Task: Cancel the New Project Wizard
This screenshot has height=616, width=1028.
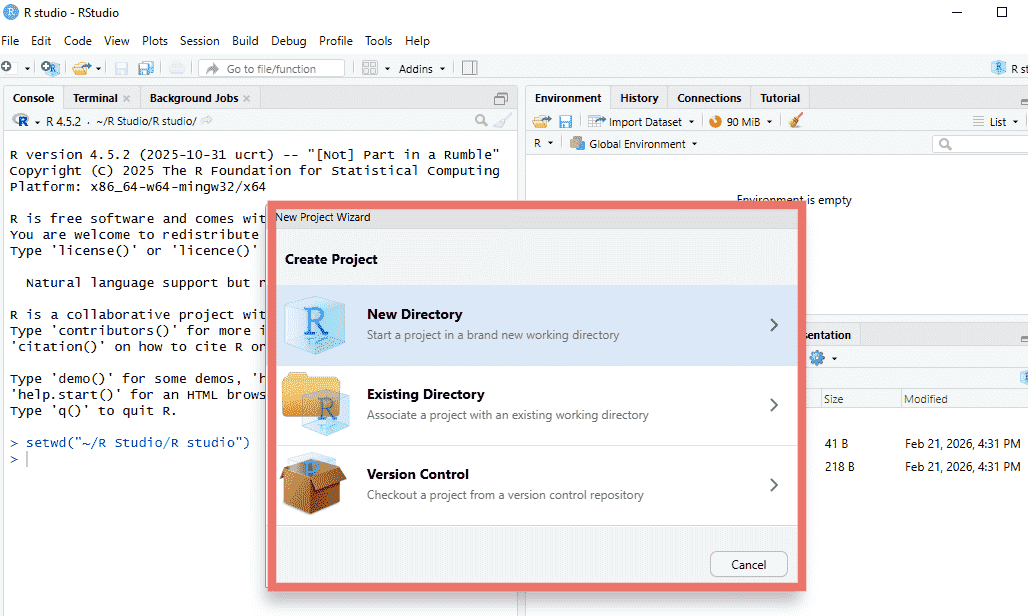Action: (748, 564)
